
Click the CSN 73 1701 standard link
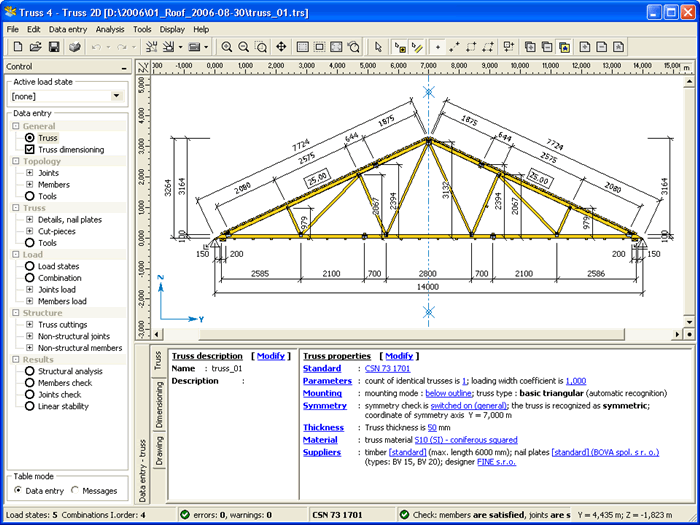(x=385, y=369)
